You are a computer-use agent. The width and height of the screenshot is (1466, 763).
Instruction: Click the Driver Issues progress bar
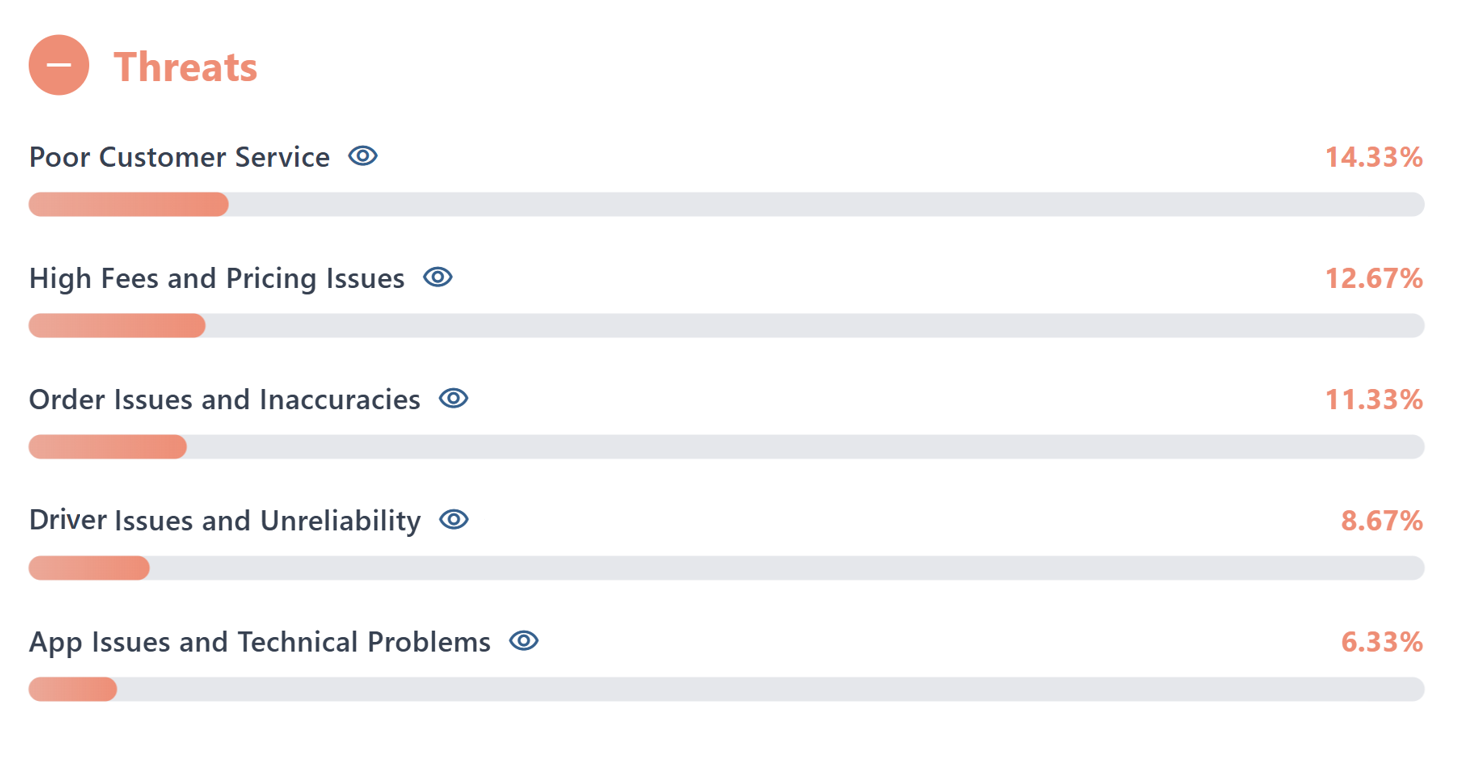click(x=726, y=568)
